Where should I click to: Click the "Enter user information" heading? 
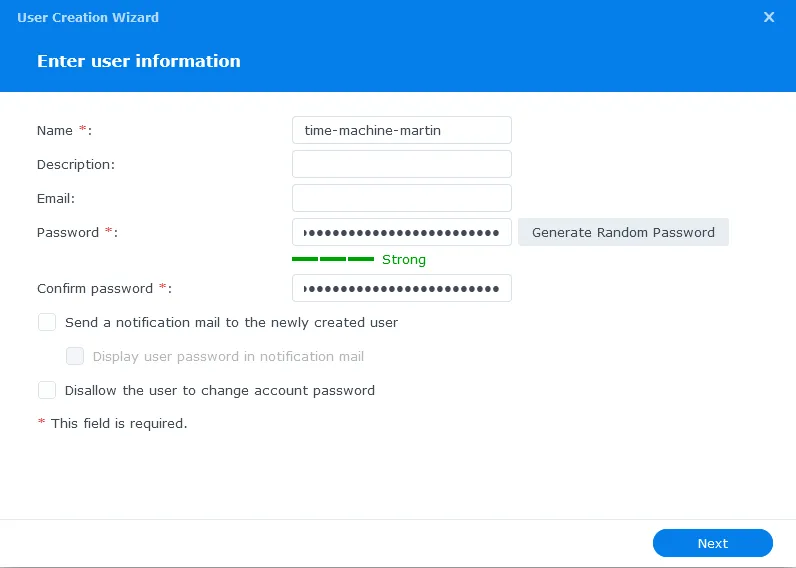139,61
